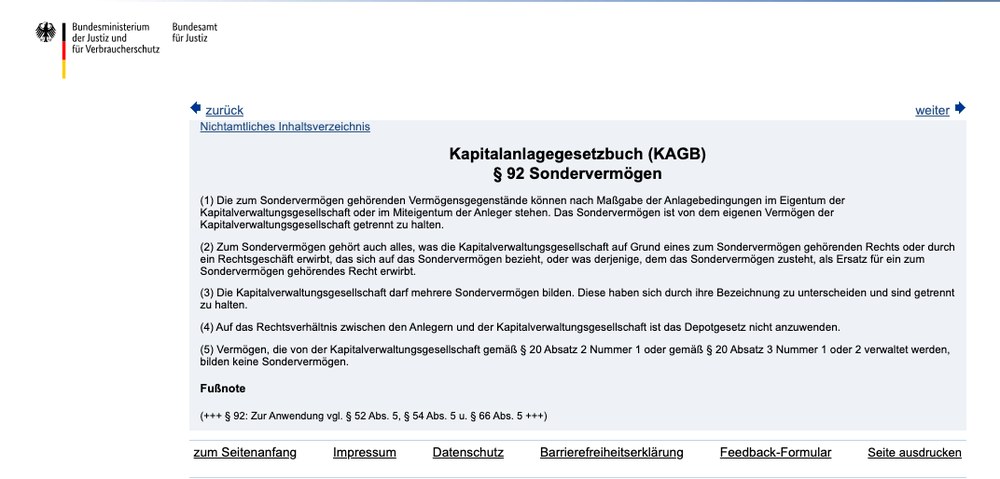Go to next section via weiter link
The image size is (1000, 479).
(x=932, y=110)
